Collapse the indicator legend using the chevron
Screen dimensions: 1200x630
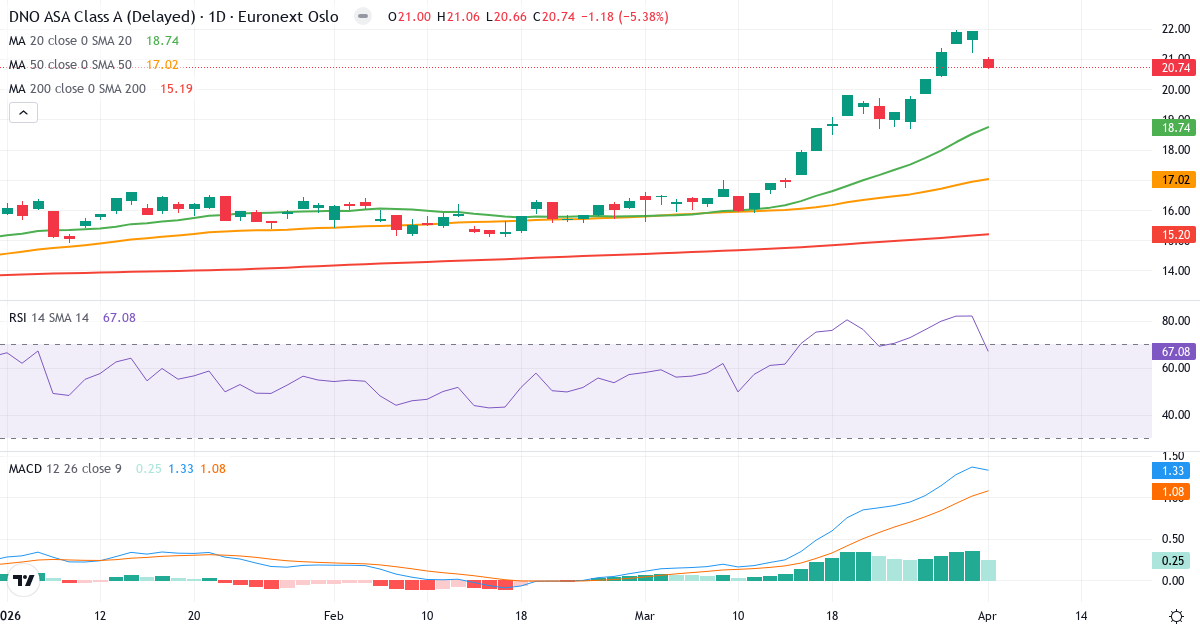point(22,112)
